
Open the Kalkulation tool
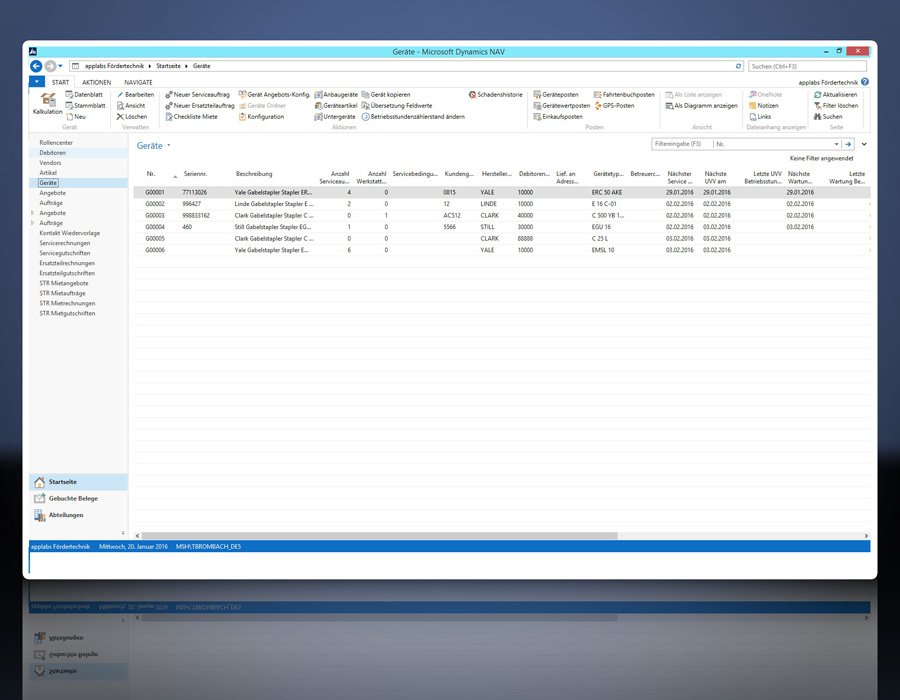pyautogui.click(x=47, y=103)
